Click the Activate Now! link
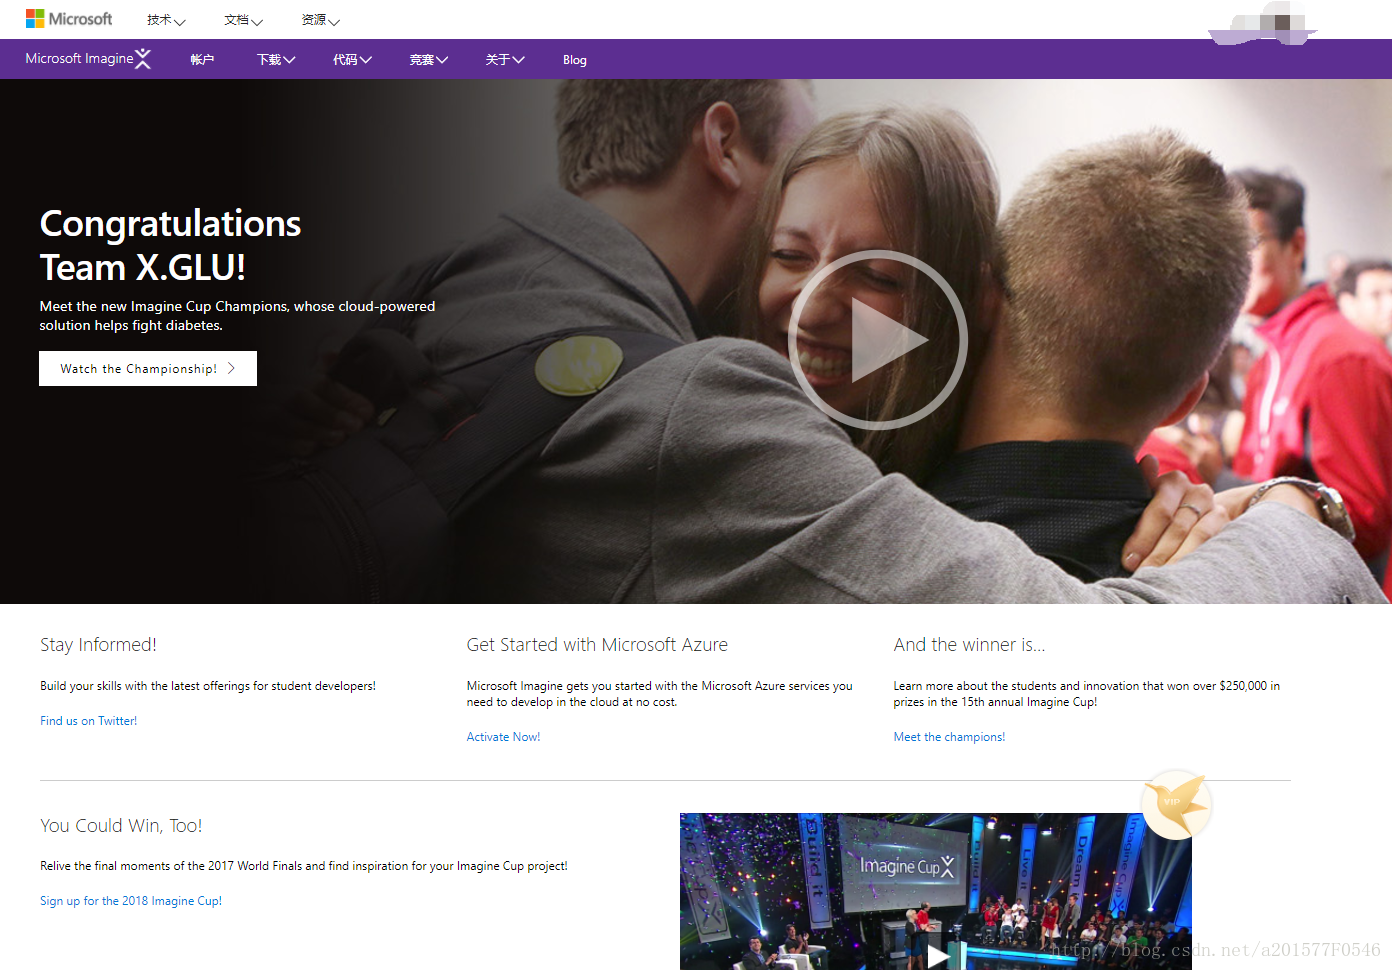The image size is (1392, 970). (x=503, y=737)
